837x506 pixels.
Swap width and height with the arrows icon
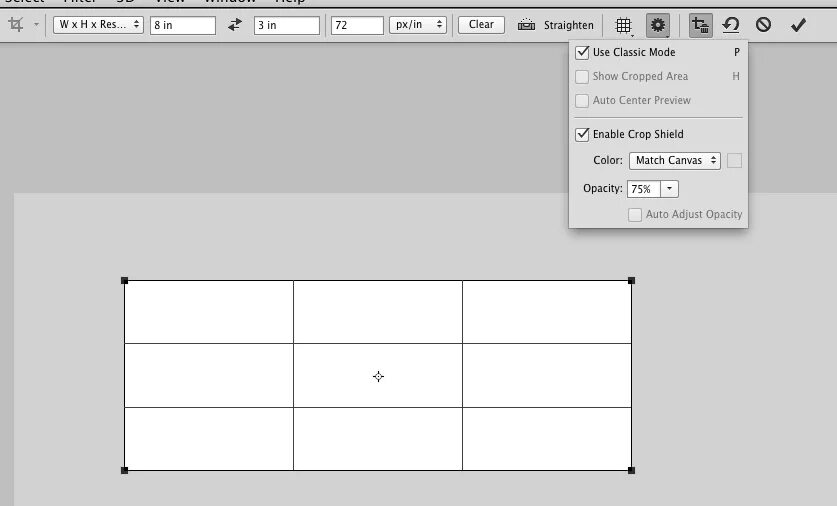pyautogui.click(x=235, y=25)
